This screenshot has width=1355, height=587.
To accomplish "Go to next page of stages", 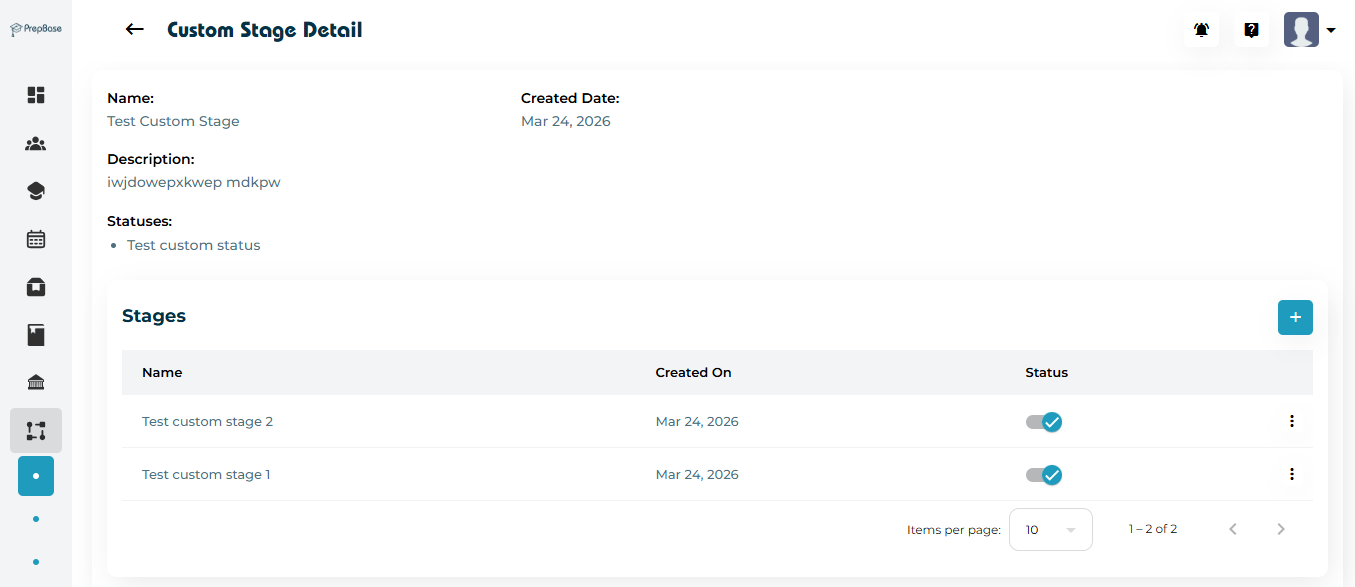I will 1281,530.
